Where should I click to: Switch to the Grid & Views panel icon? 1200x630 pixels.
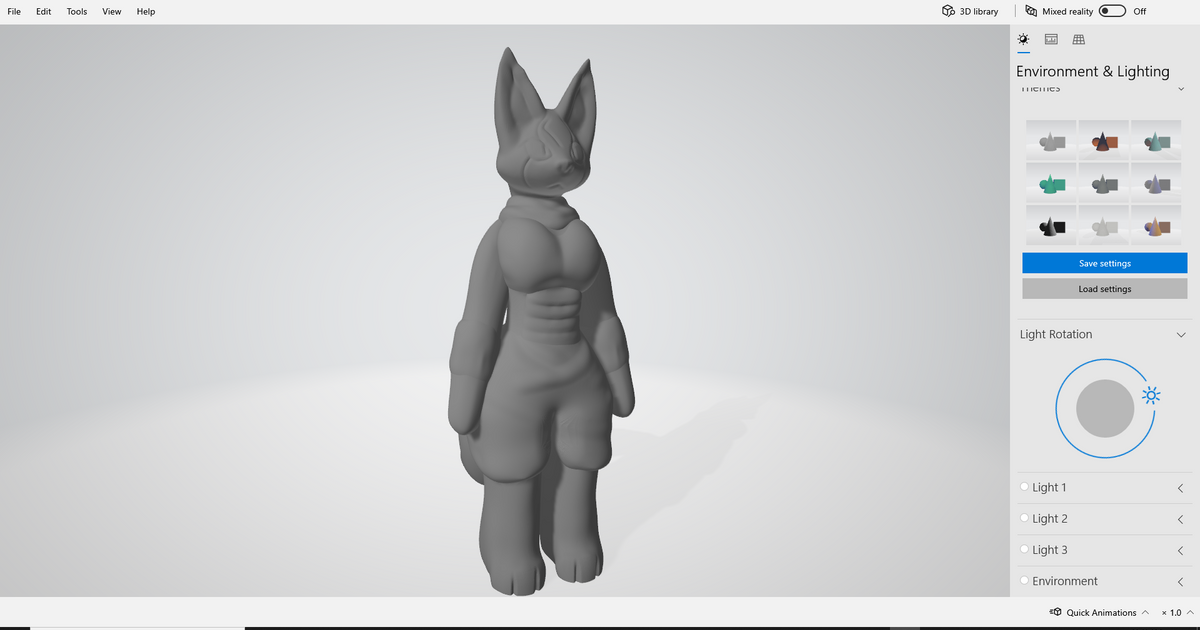(1078, 39)
